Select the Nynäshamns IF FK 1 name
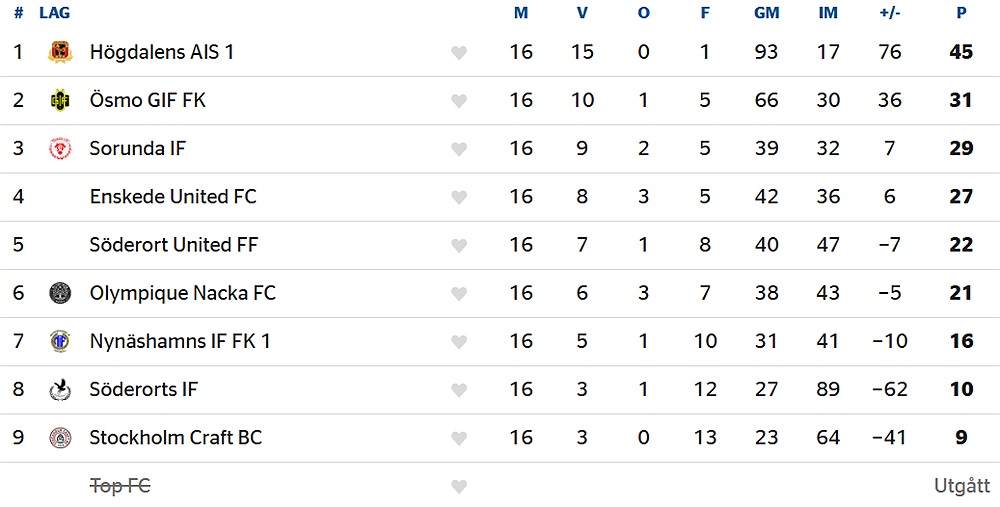The height and width of the screenshot is (507, 1000). point(179,341)
